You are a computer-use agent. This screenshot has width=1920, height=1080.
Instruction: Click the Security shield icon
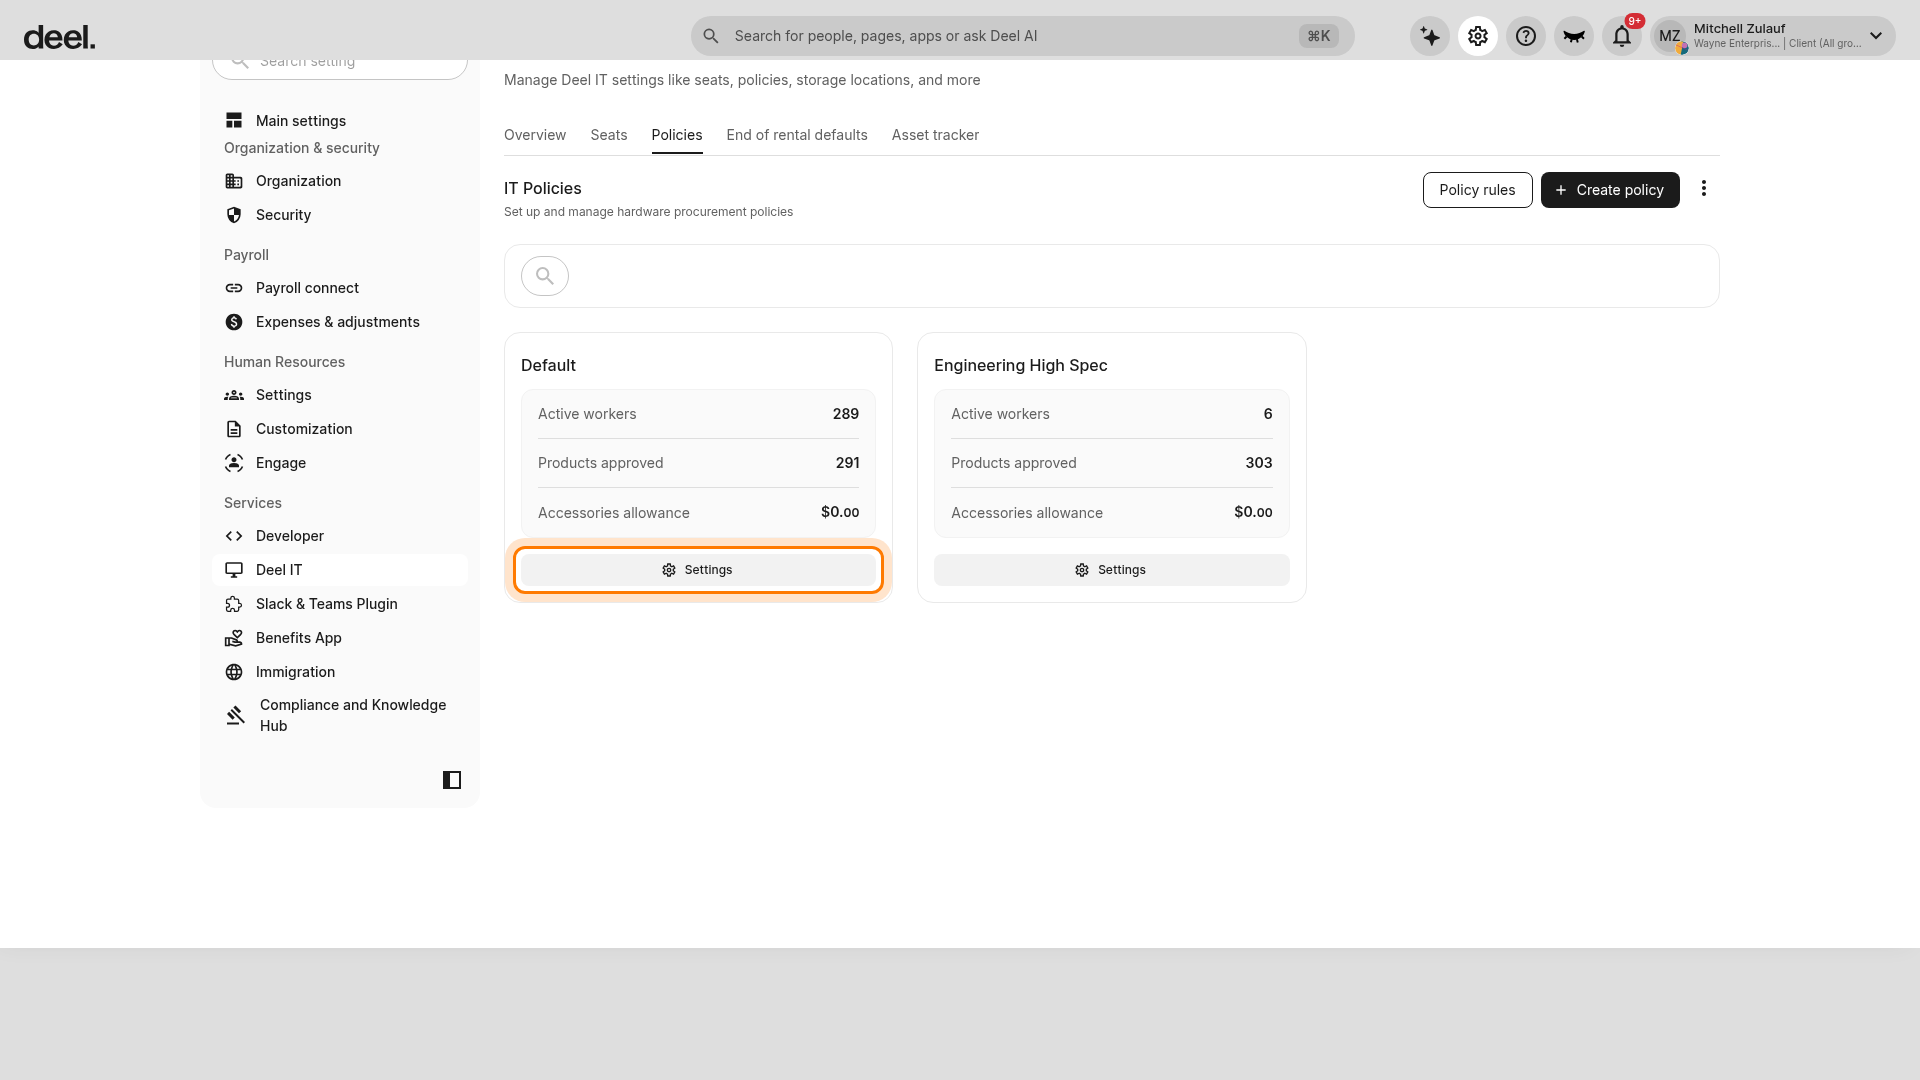tap(234, 215)
